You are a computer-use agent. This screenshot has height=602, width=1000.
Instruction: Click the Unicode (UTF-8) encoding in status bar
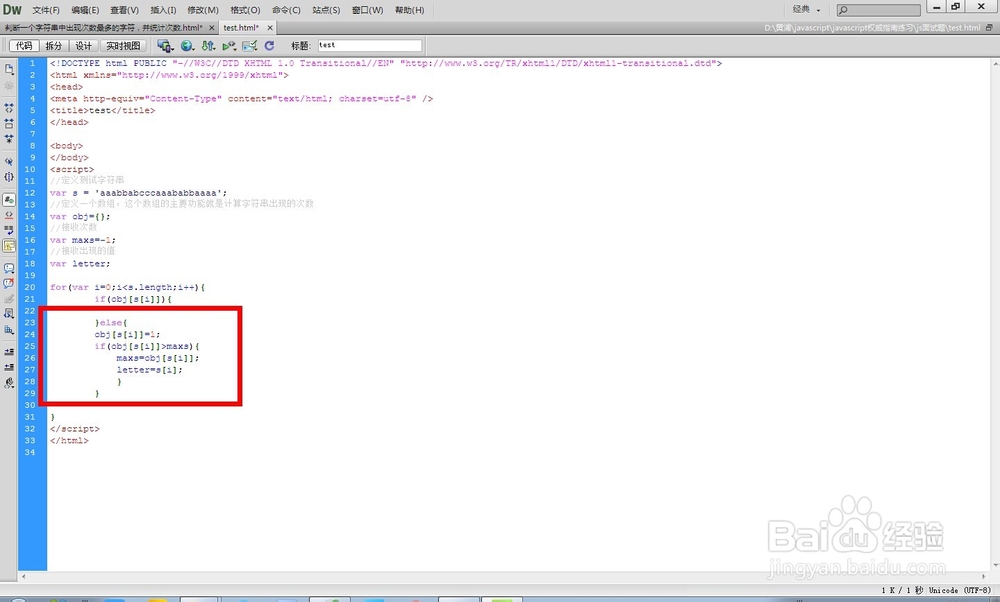pos(960,591)
